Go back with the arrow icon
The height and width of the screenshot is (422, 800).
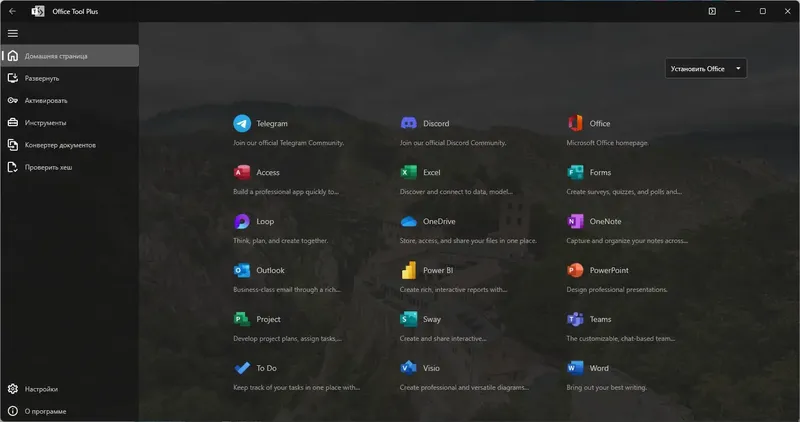pyautogui.click(x=12, y=11)
